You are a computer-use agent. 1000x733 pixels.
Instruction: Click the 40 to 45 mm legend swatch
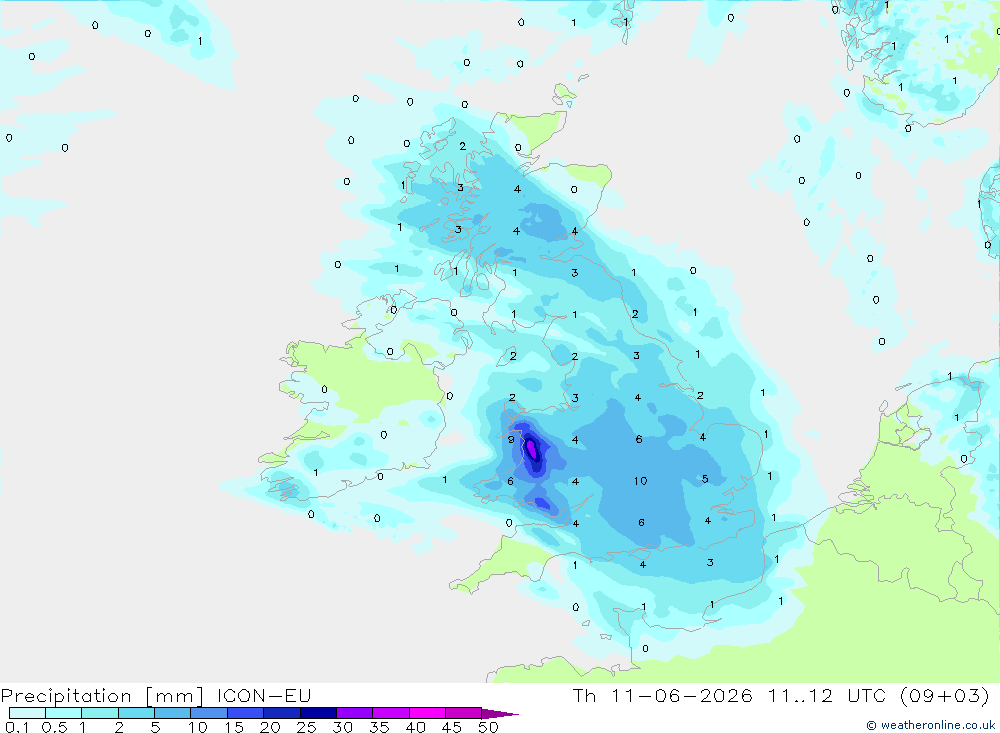427,713
